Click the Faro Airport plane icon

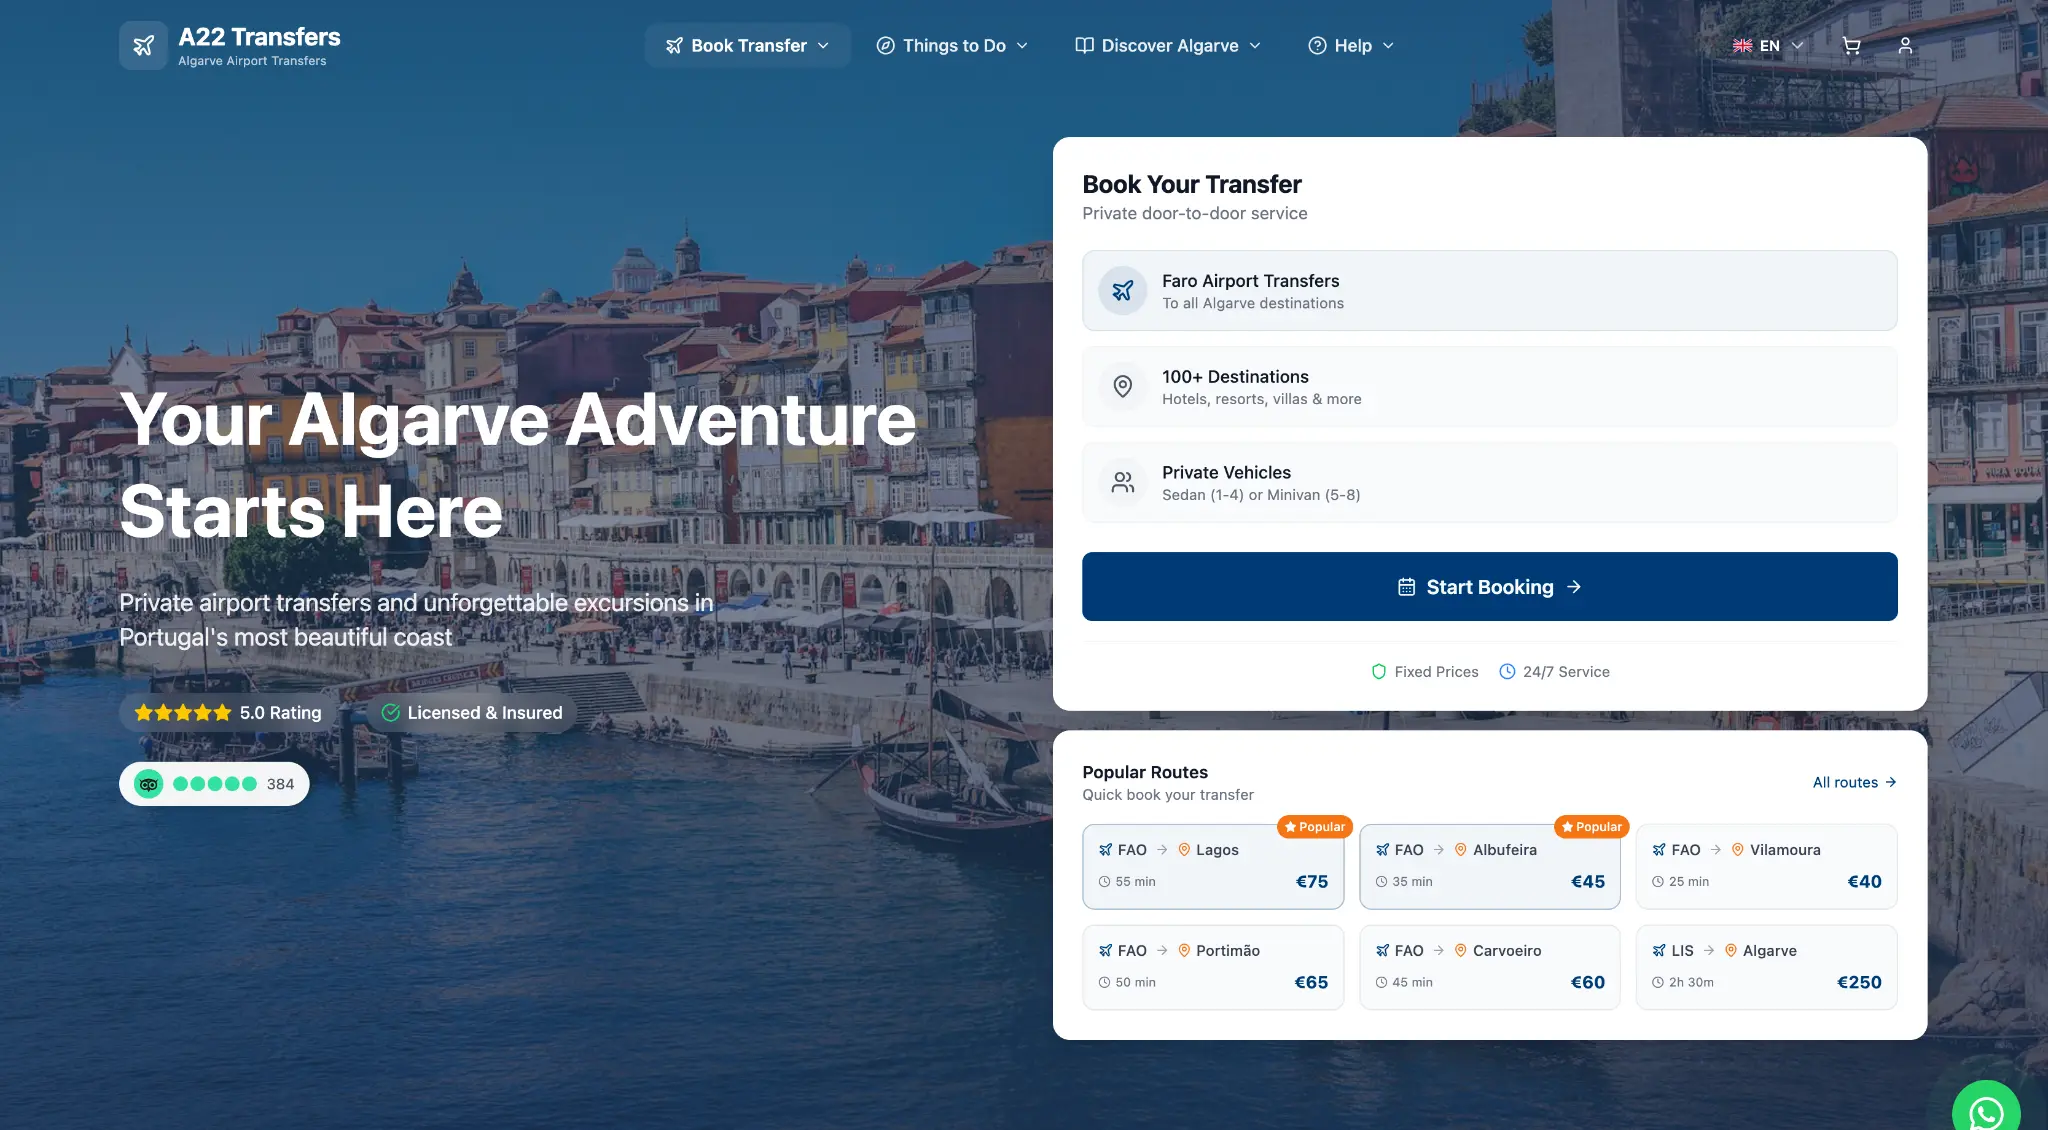(x=1123, y=291)
